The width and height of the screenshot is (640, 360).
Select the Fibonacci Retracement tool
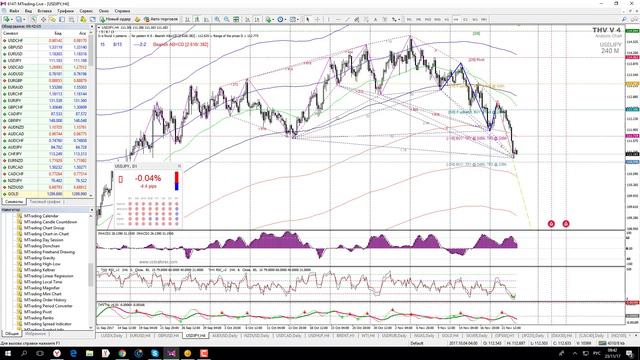[x=366, y=19]
